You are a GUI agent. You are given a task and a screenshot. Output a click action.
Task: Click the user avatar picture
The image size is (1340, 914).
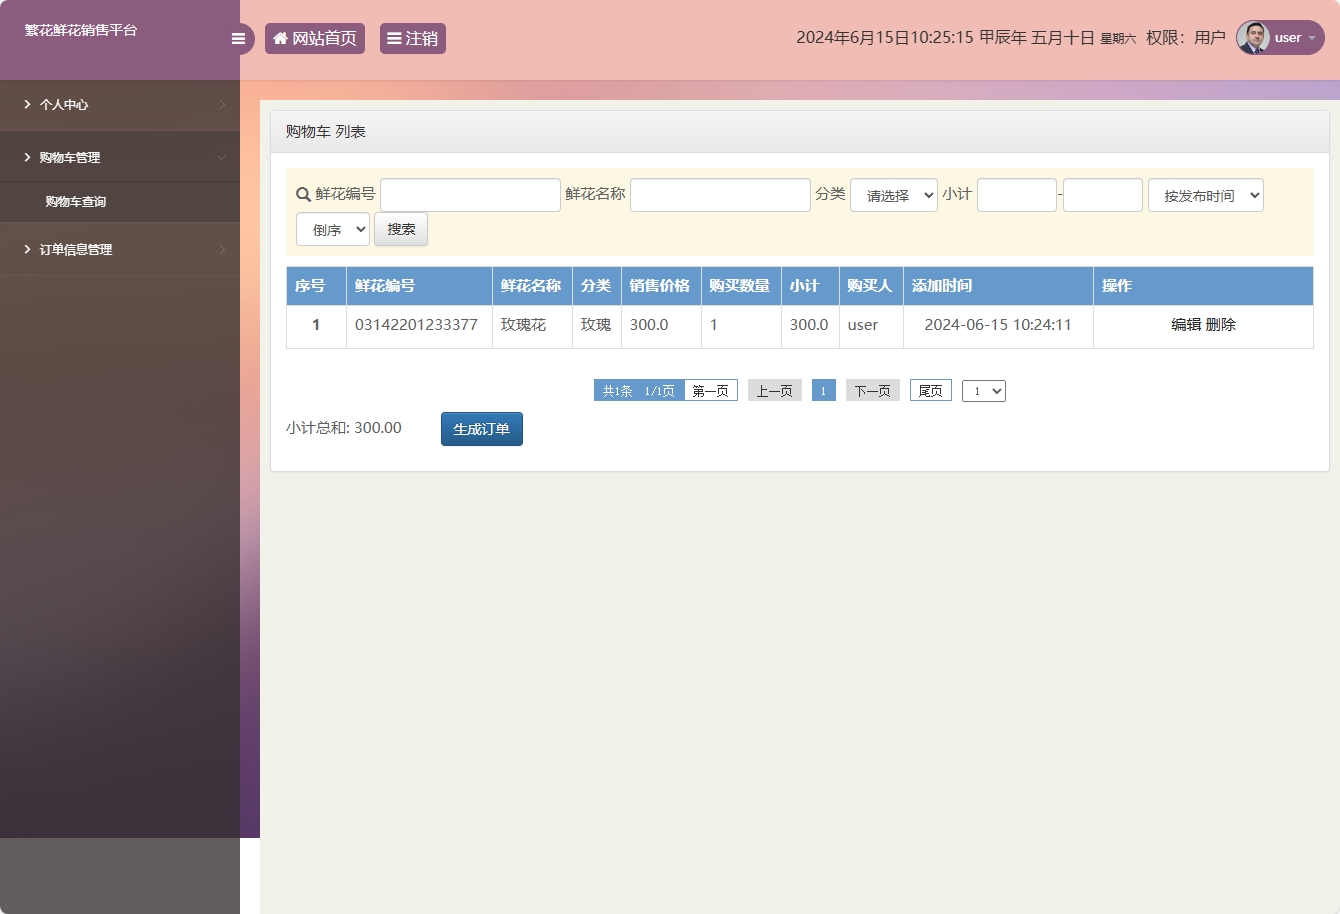(x=1253, y=38)
